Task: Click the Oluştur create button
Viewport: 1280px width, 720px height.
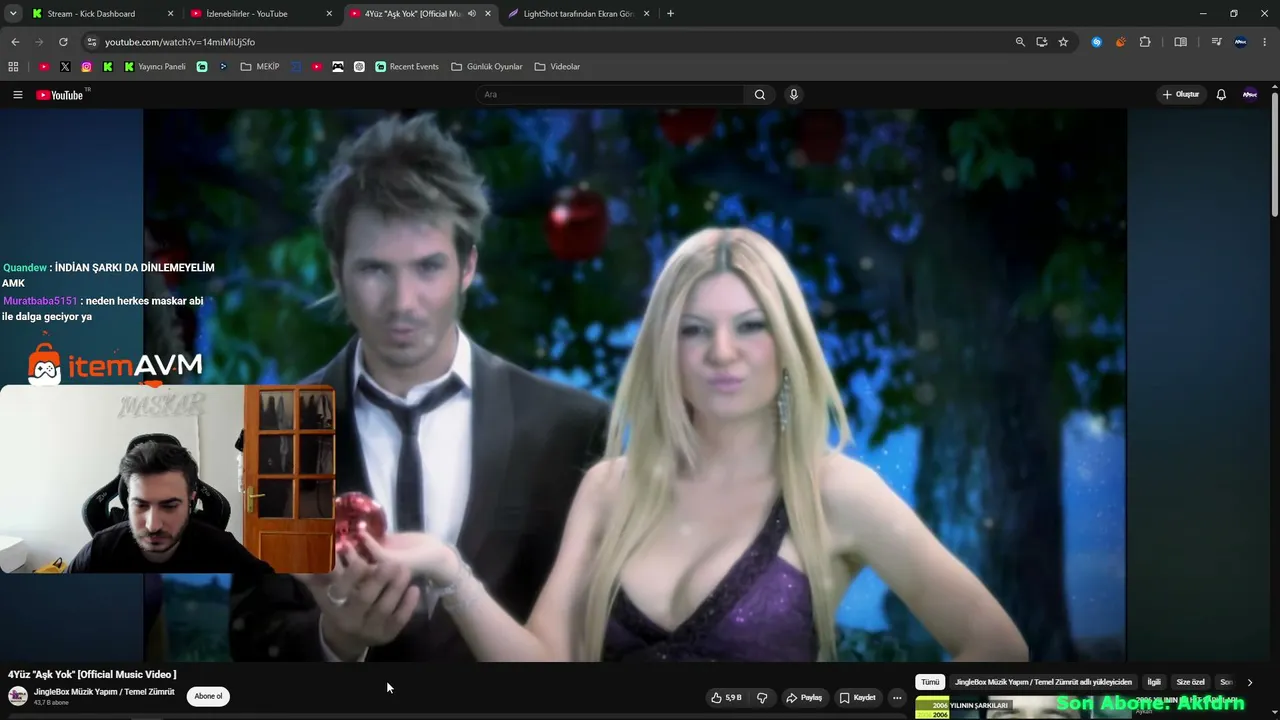Action: click(x=1181, y=95)
